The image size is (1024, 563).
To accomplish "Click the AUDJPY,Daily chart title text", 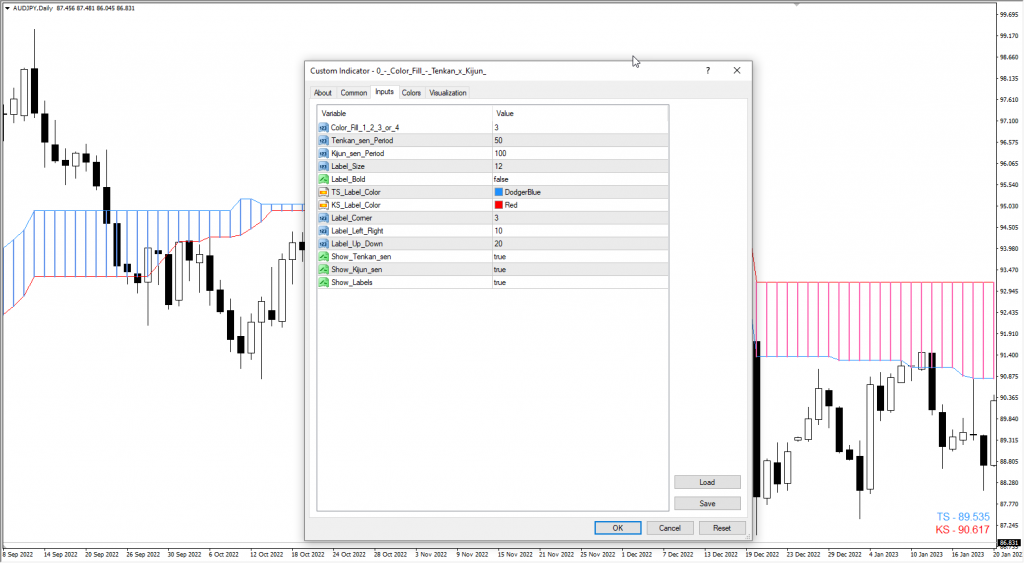I will 33,8.
